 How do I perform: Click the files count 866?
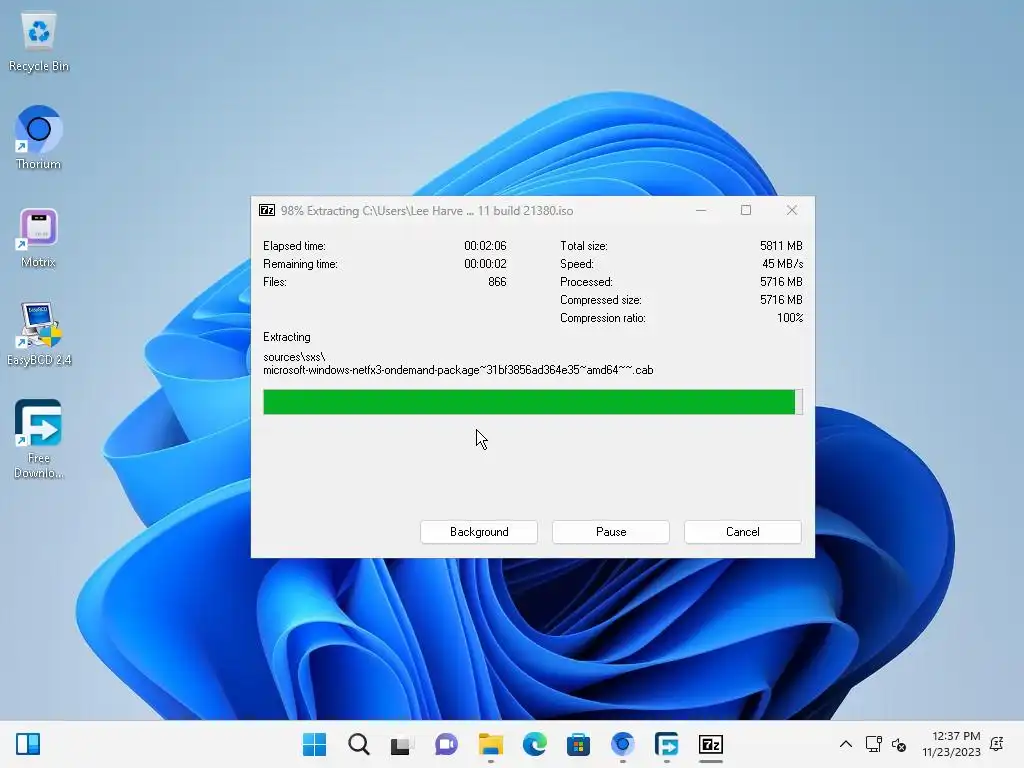(x=497, y=282)
